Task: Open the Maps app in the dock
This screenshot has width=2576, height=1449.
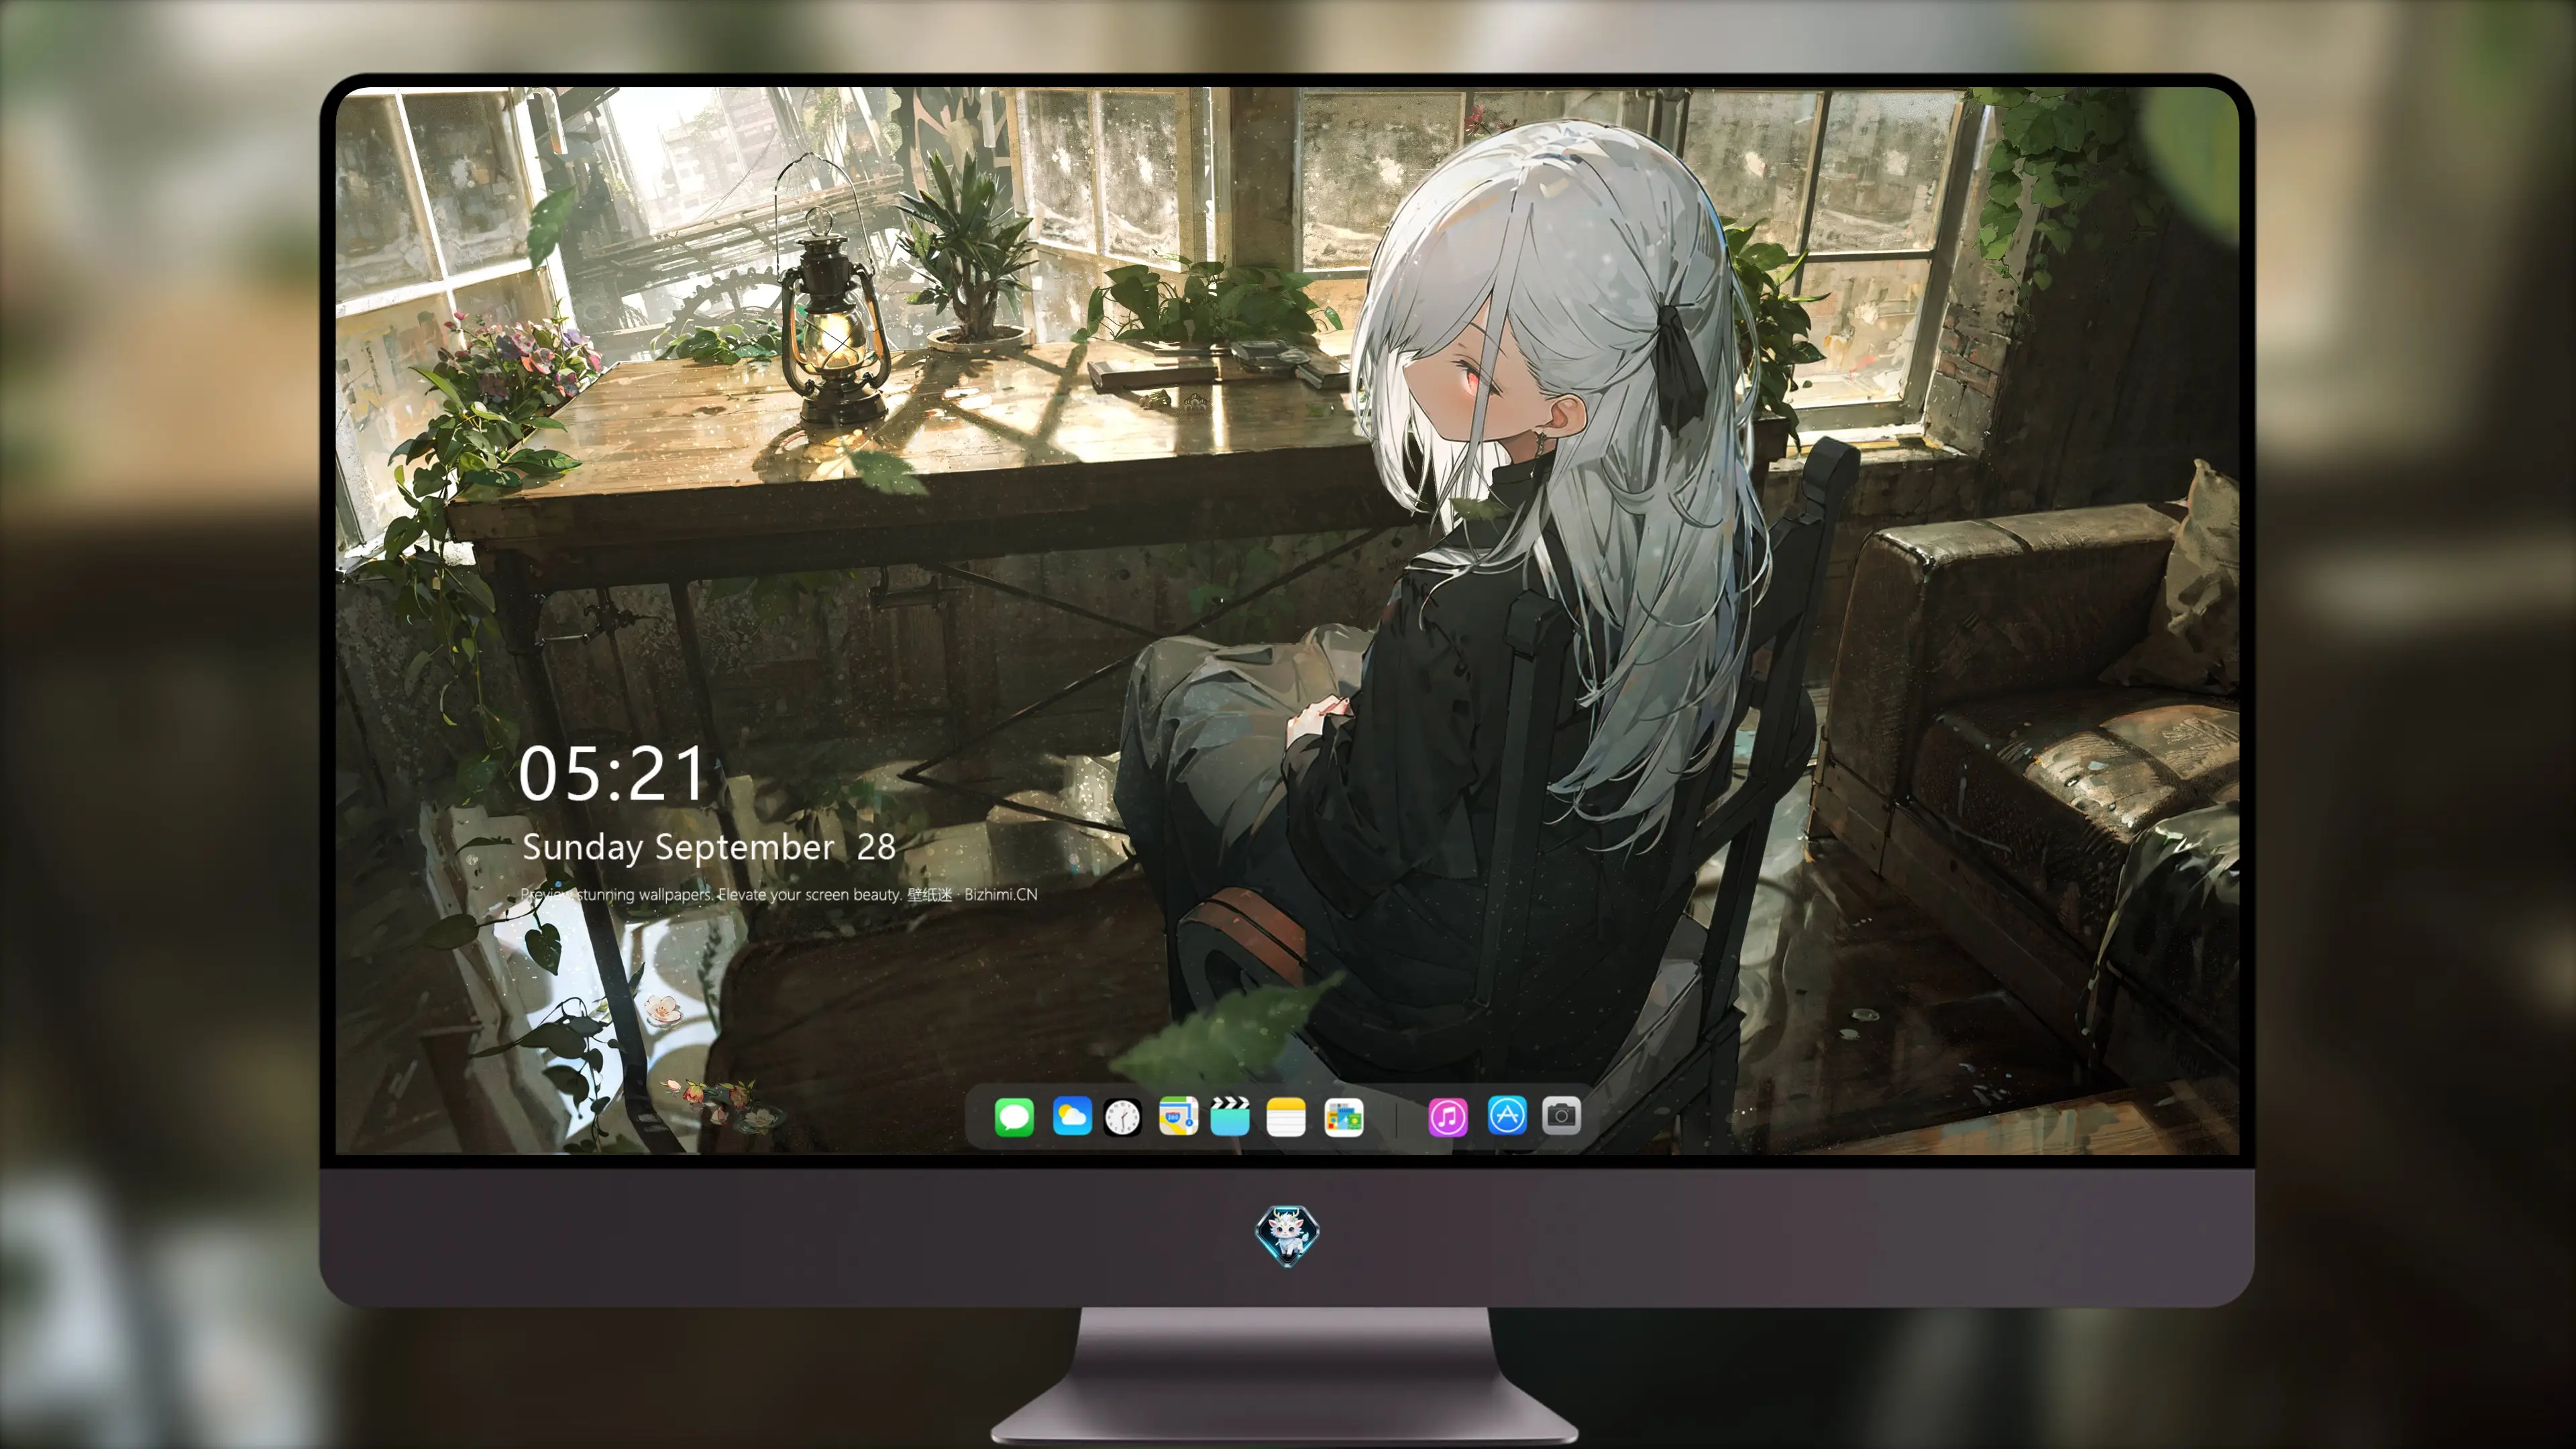Action: pyautogui.click(x=1178, y=1116)
